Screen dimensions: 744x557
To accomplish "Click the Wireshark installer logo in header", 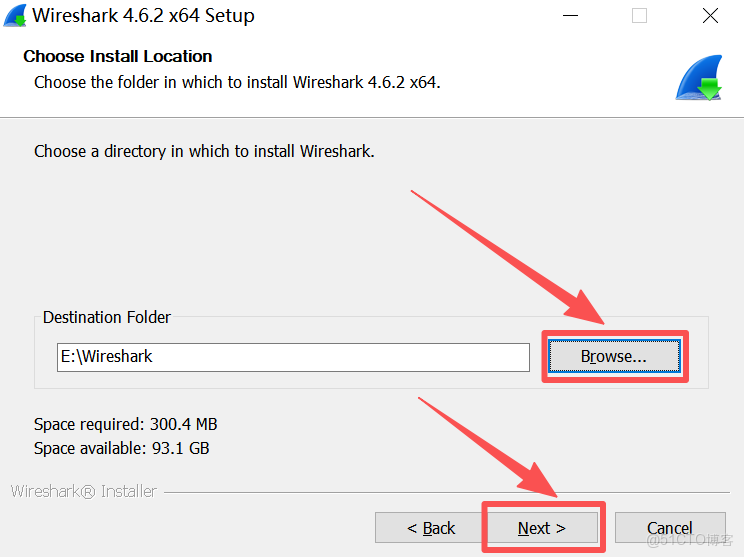I will pos(699,79).
